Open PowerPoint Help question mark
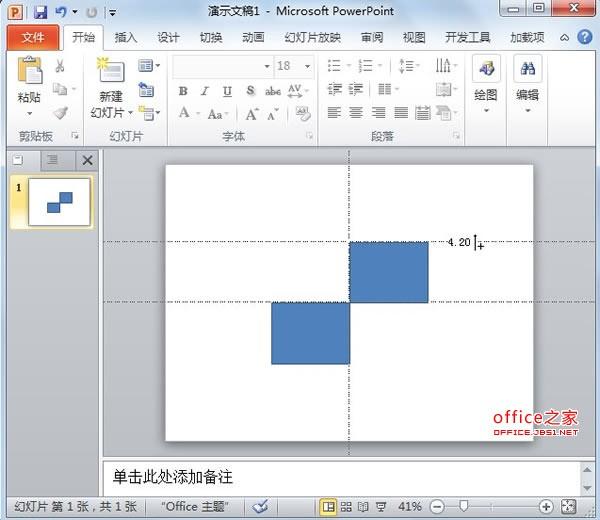Viewport: 600px width, 520px height. (585, 37)
